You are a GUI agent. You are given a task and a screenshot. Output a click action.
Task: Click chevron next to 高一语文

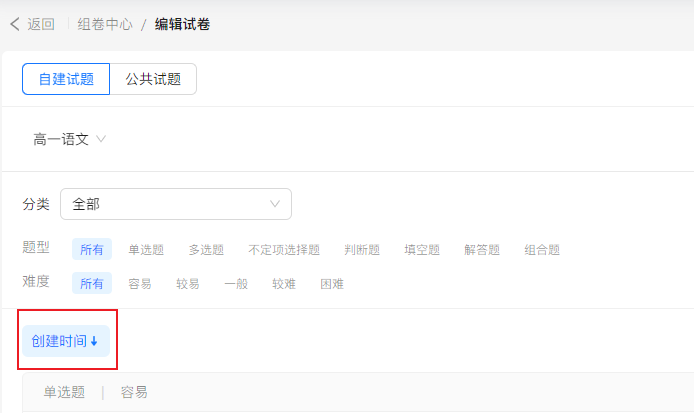(101, 139)
